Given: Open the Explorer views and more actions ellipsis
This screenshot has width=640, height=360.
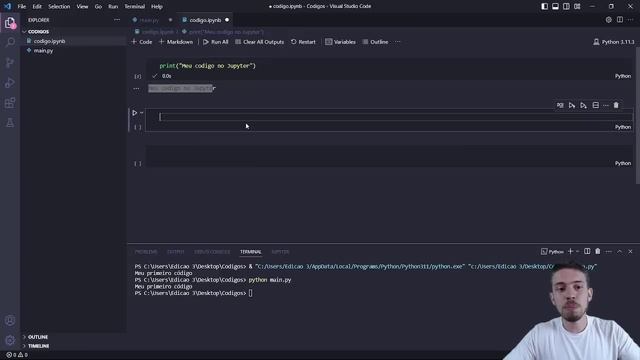Looking at the screenshot, I should coord(117,20).
